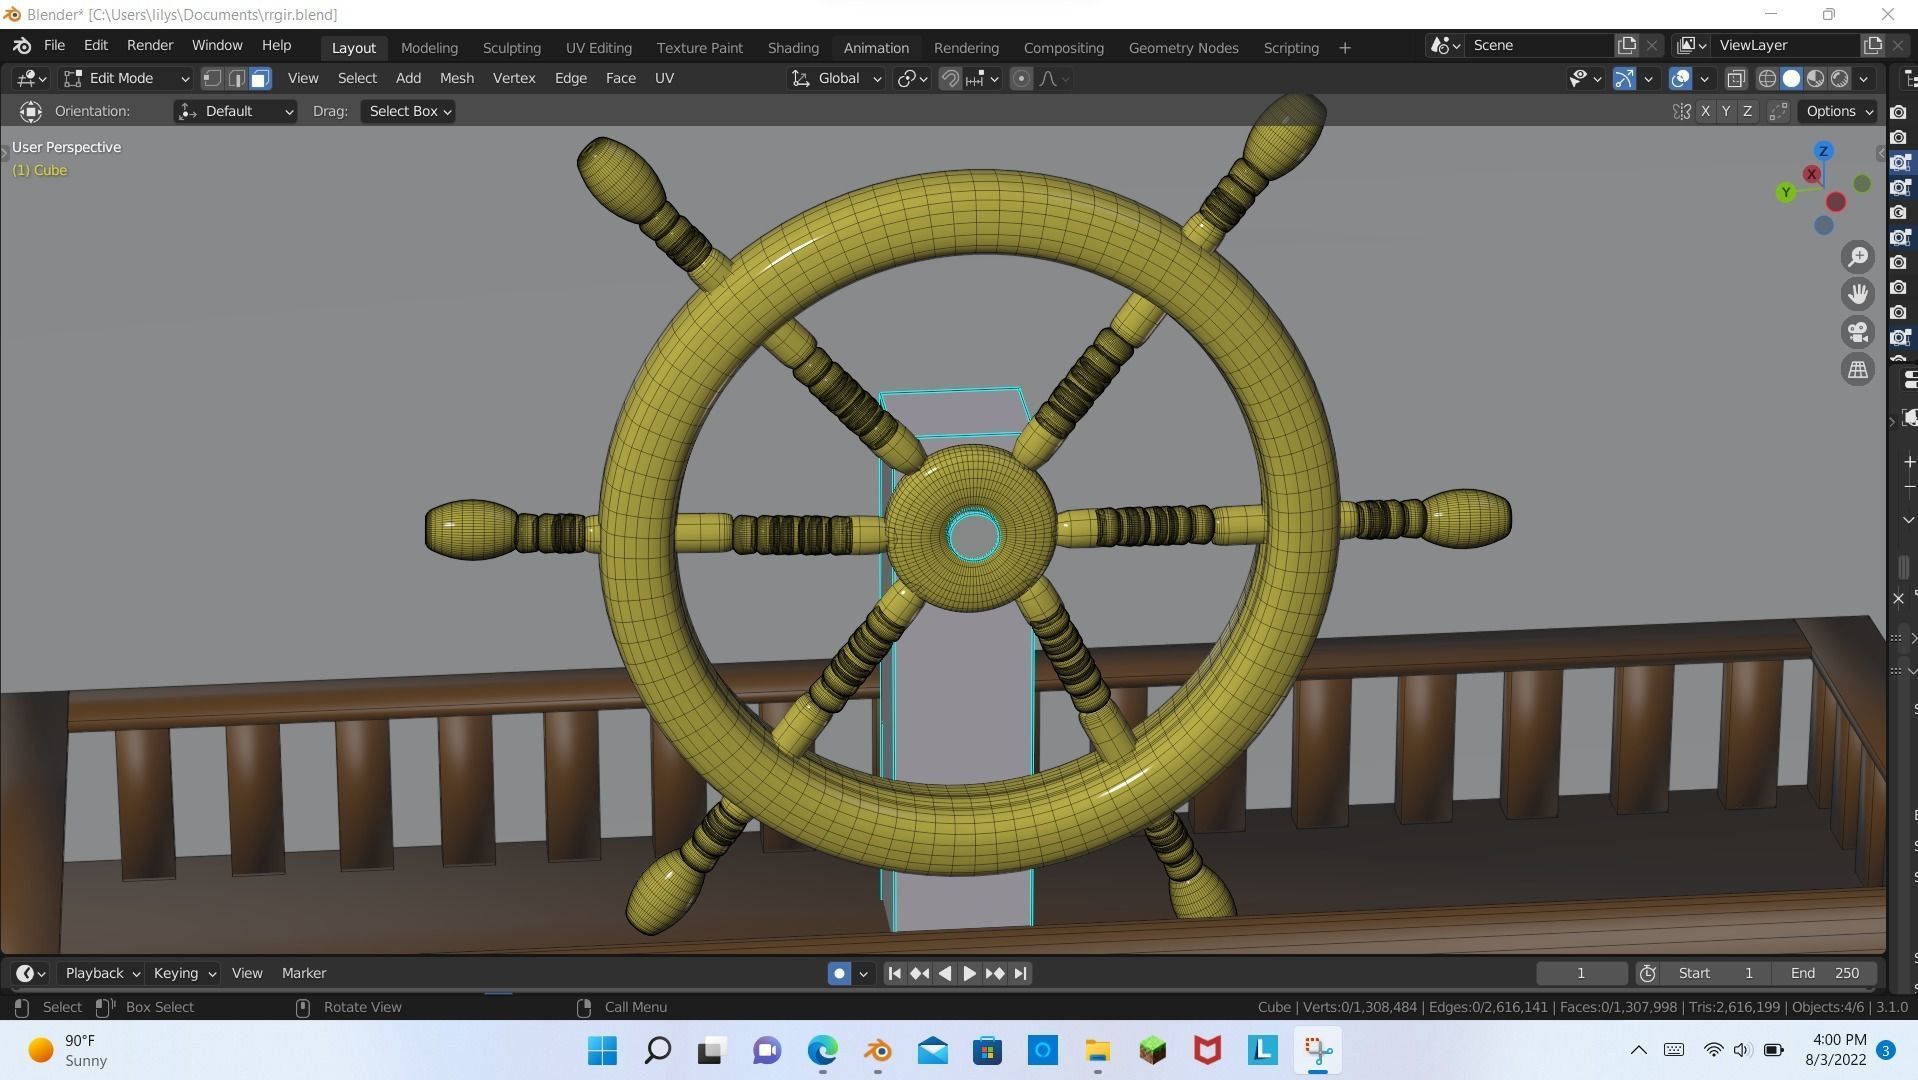
Task: Click the pan hand viewport icon
Action: pyautogui.click(x=1858, y=294)
